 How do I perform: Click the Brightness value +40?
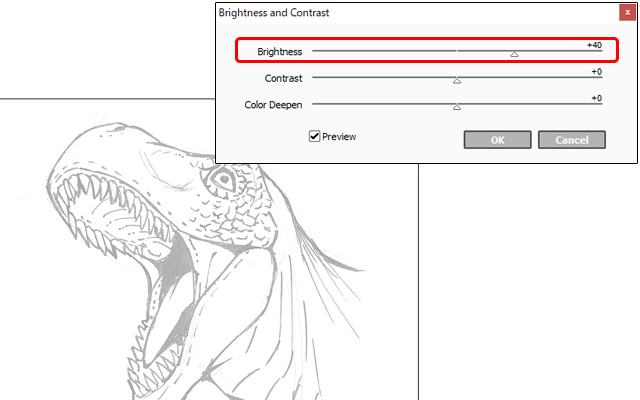[x=594, y=44]
